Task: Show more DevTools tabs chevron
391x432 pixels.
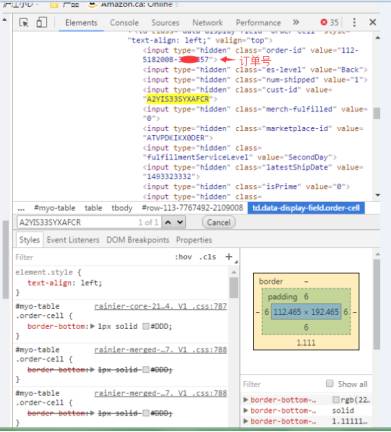Action: [296, 22]
